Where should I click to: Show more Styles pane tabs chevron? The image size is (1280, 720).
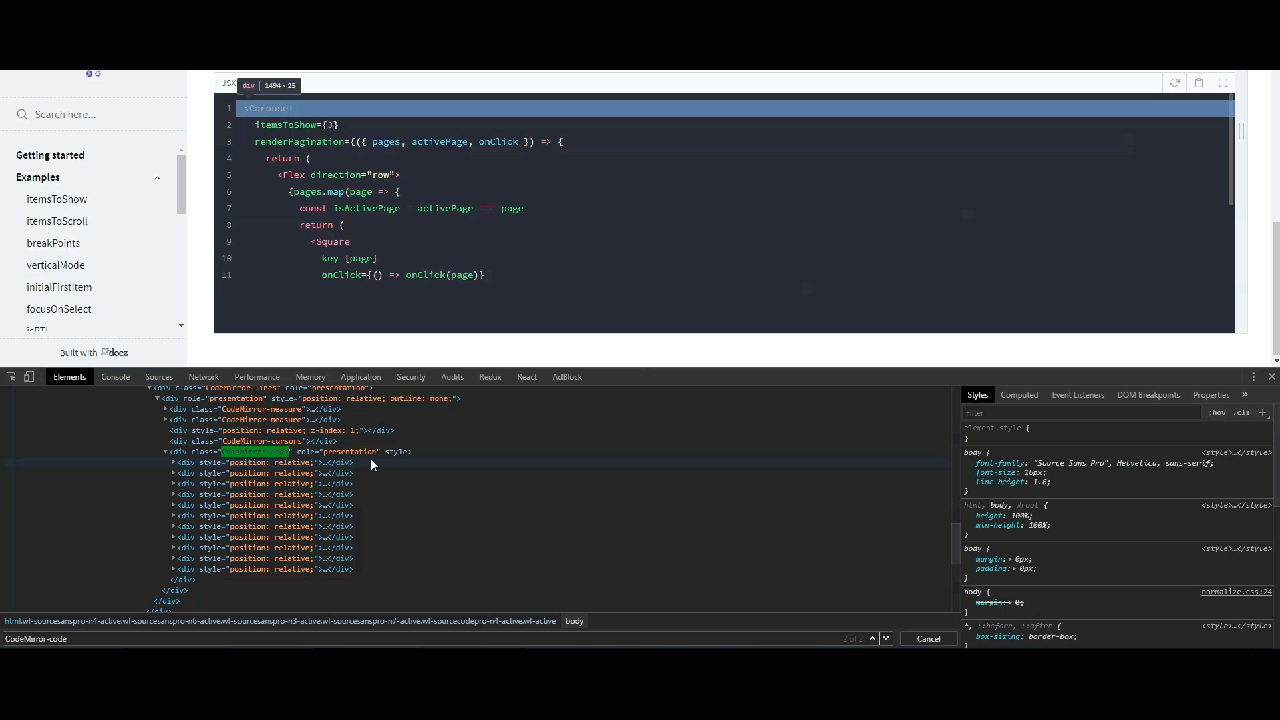click(x=1245, y=395)
